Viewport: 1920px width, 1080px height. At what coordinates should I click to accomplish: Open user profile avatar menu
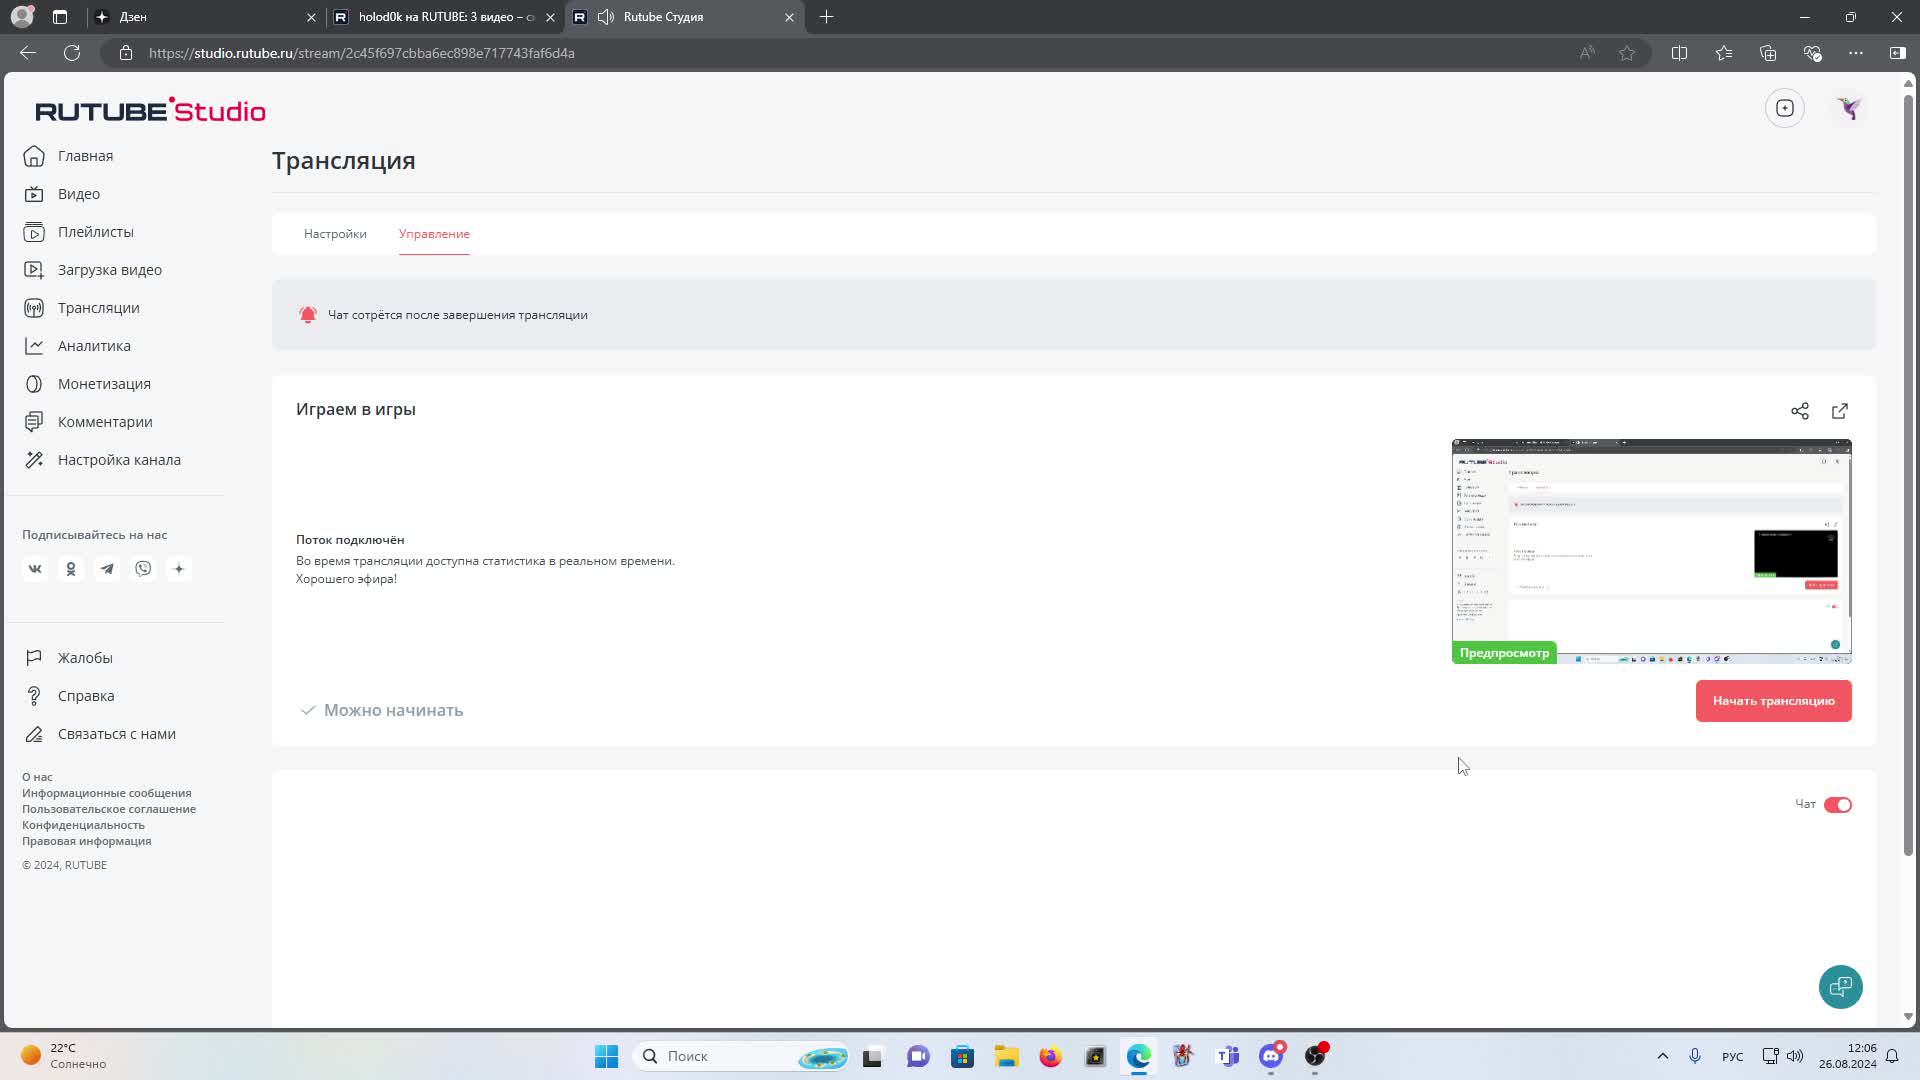click(1848, 108)
